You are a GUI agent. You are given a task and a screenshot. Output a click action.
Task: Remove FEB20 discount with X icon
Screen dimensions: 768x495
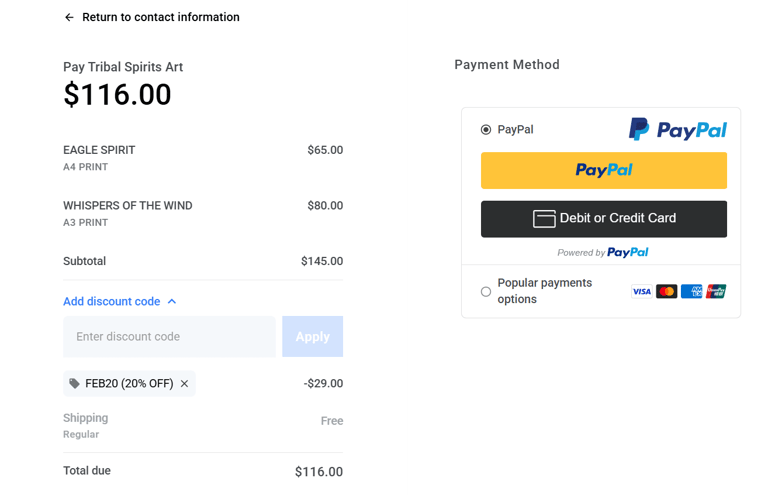[x=184, y=383]
